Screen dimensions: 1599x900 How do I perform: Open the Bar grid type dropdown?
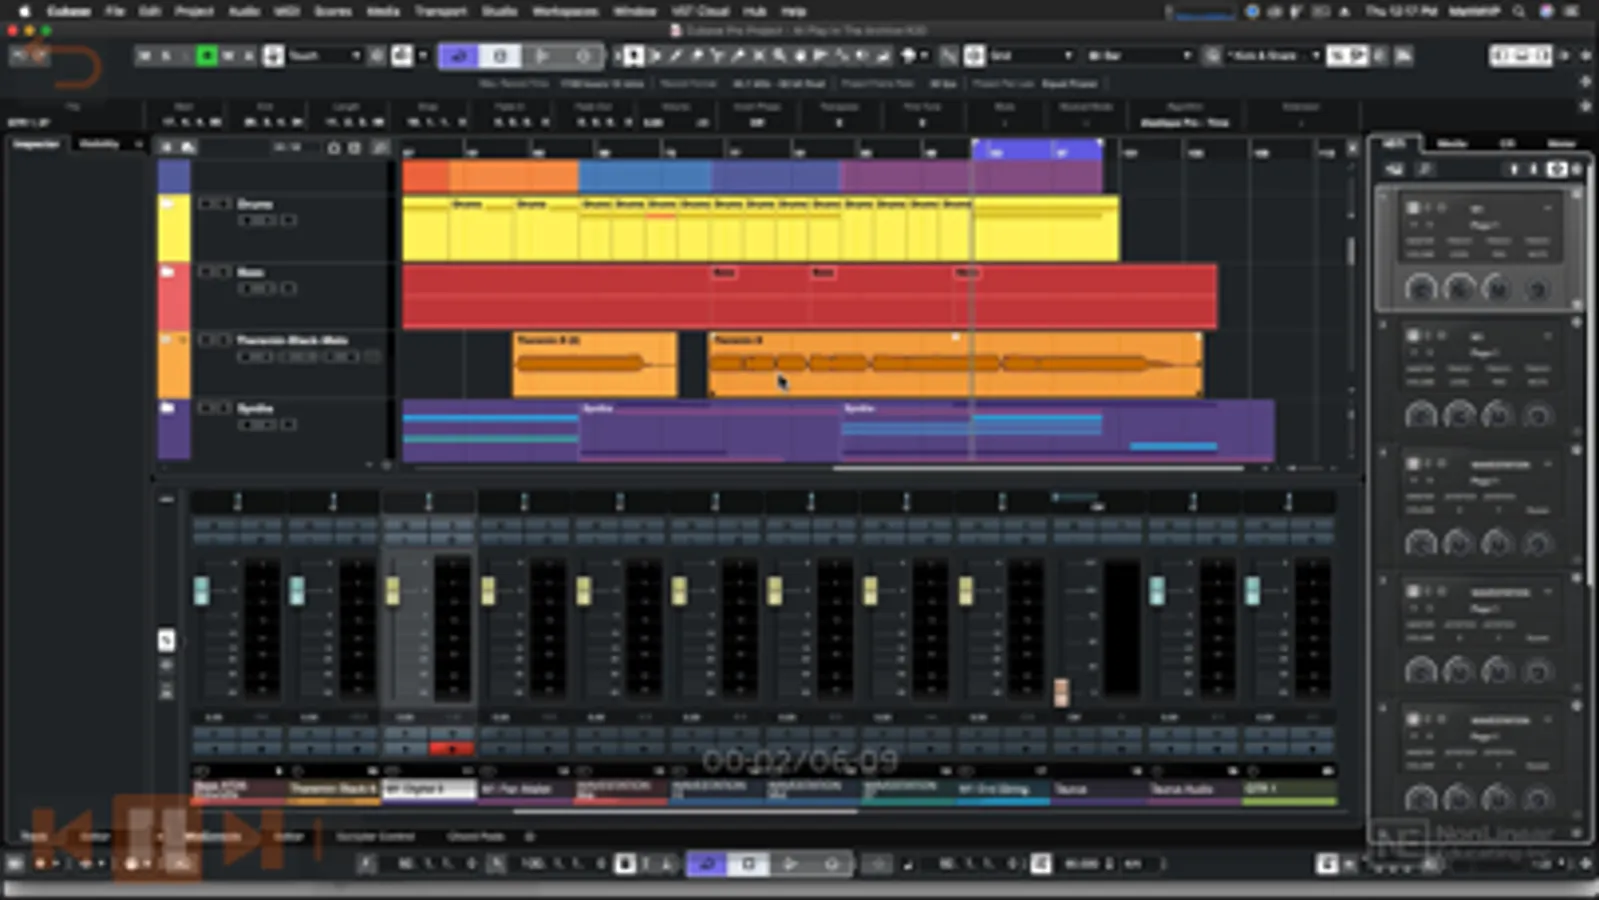pyautogui.click(x=1139, y=56)
